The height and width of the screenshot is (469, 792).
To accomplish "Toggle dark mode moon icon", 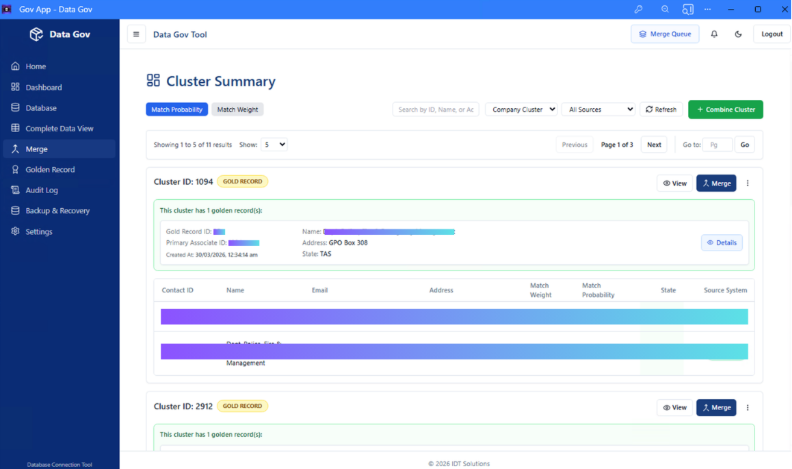I will click(x=738, y=34).
